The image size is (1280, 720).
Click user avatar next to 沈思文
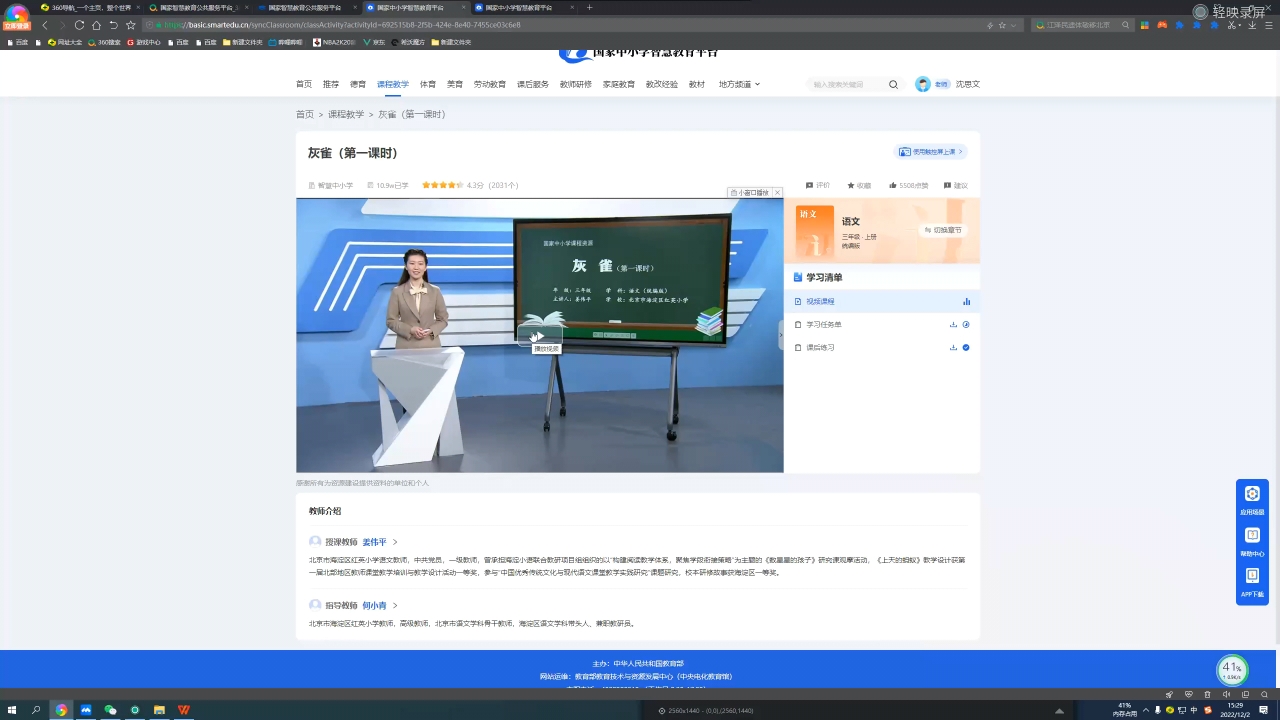(922, 85)
